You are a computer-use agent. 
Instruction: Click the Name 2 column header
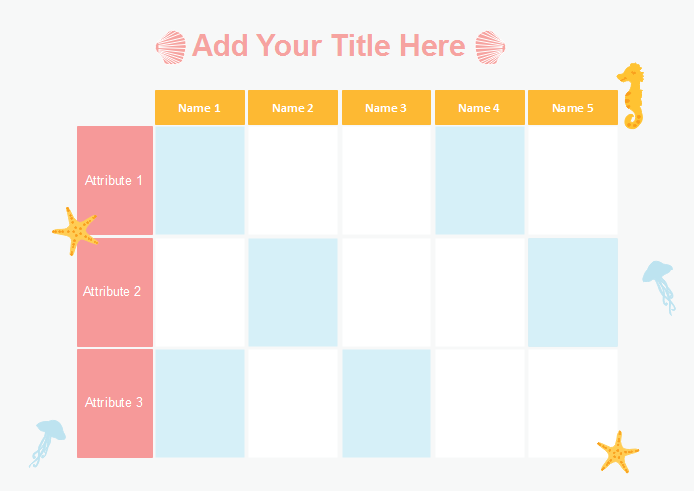tap(293, 108)
